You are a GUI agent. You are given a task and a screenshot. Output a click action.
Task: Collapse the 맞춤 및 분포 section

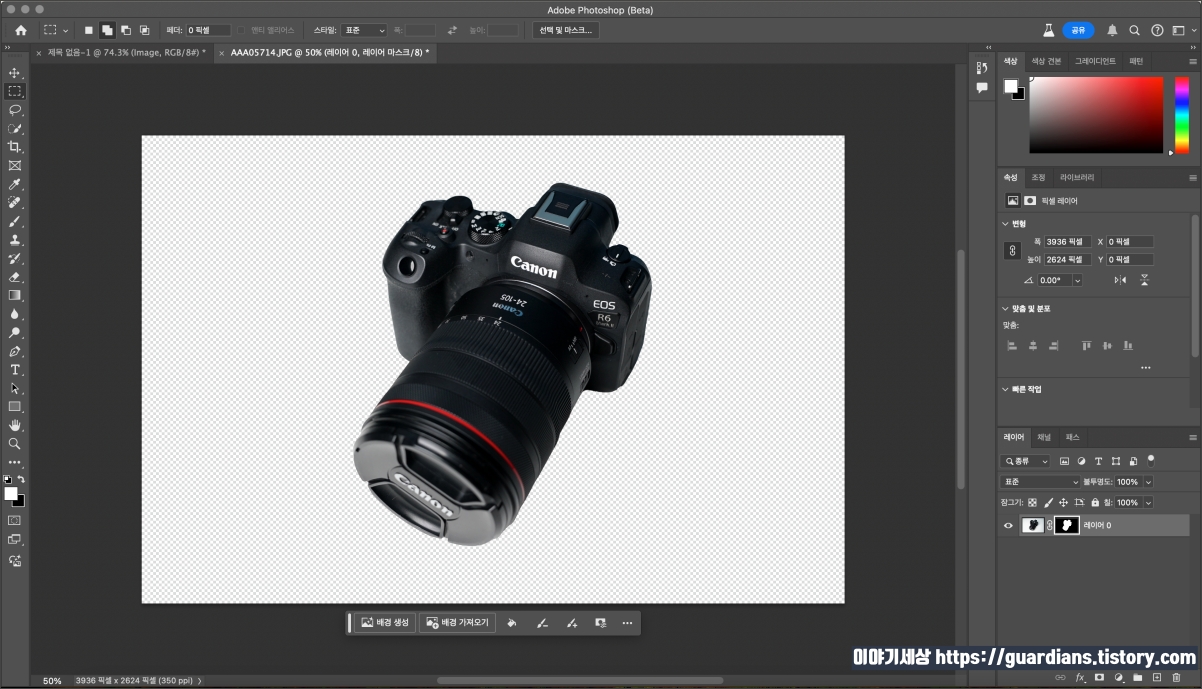tap(1006, 309)
